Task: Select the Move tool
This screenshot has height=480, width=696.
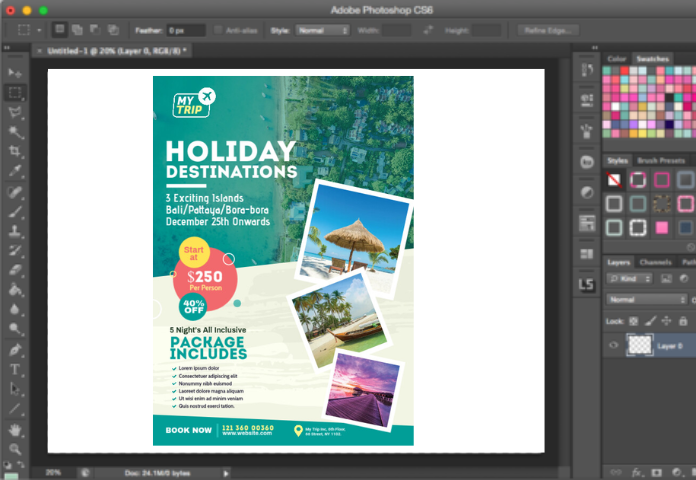Action: click(15, 73)
